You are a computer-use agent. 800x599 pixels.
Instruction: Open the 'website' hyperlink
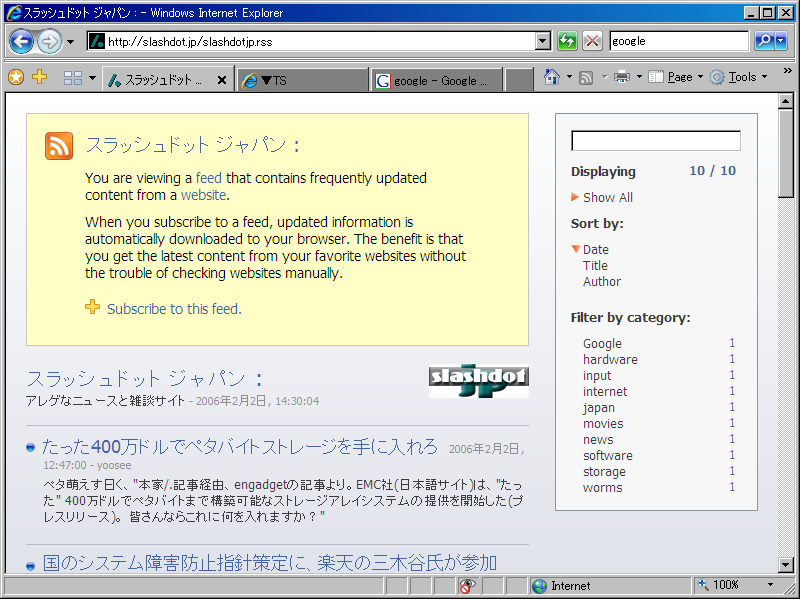[x=204, y=195]
